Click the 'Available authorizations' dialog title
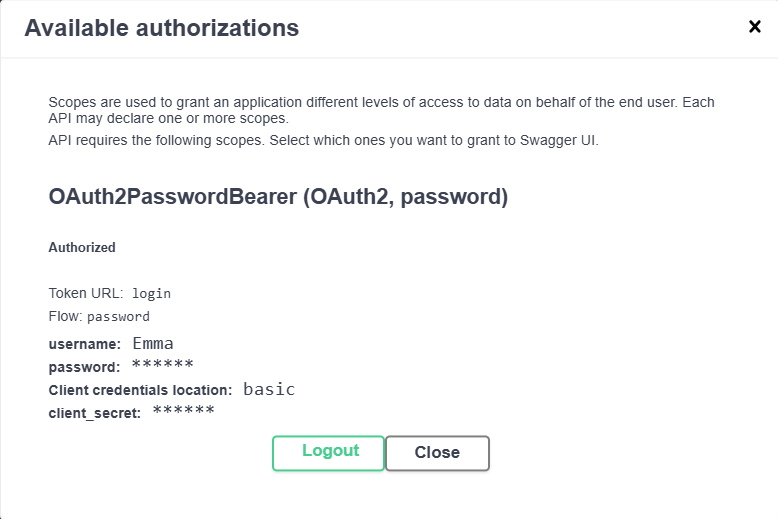The width and height of the screenshot is (778, 519). (161, 28)
